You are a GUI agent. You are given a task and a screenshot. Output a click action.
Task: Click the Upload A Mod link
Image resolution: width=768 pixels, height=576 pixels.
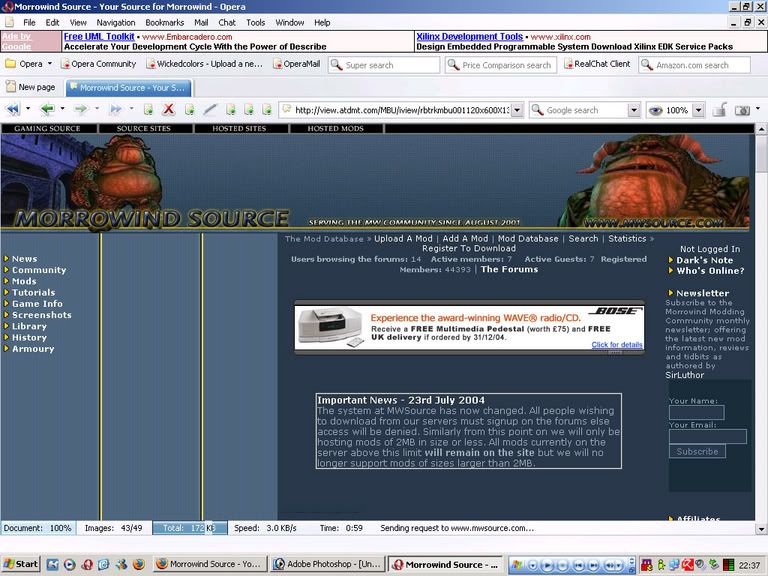coord(403,239)
